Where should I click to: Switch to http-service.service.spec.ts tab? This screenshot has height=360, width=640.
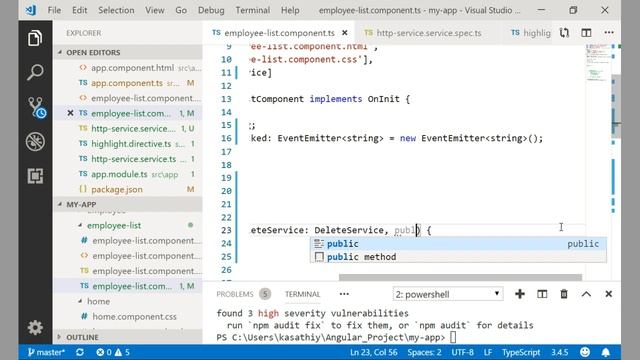tap(423, 33)
